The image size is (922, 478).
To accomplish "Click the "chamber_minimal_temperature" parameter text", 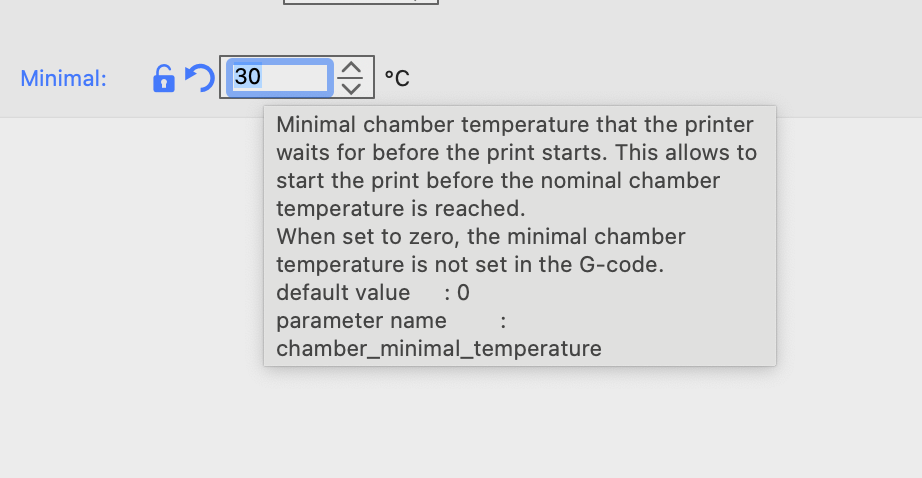I will pyautogui.click(x=439, y=349).
